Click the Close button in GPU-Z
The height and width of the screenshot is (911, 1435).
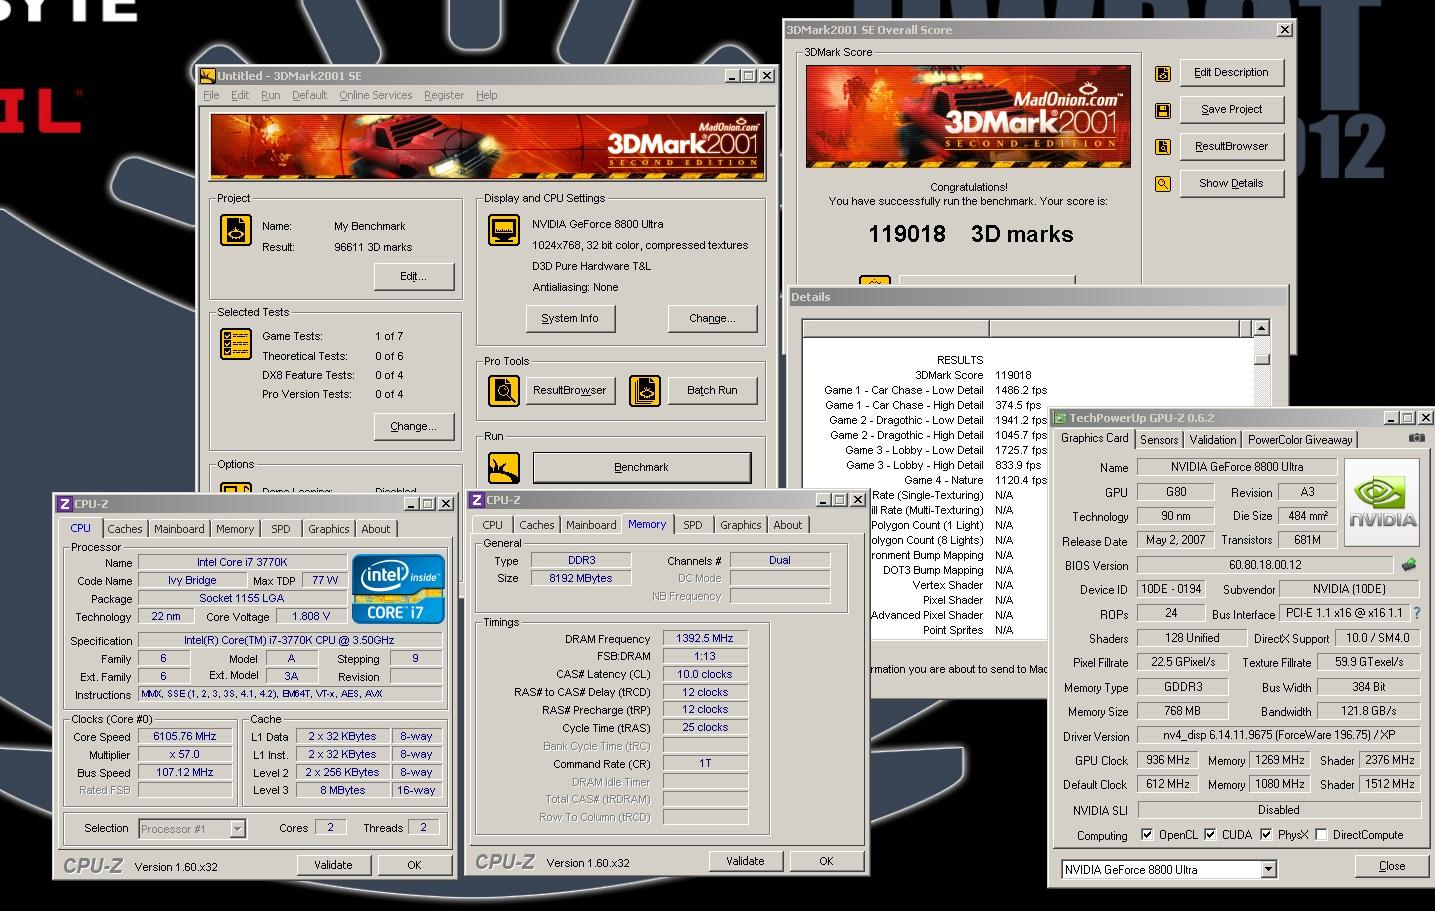tap(1391, 866)
